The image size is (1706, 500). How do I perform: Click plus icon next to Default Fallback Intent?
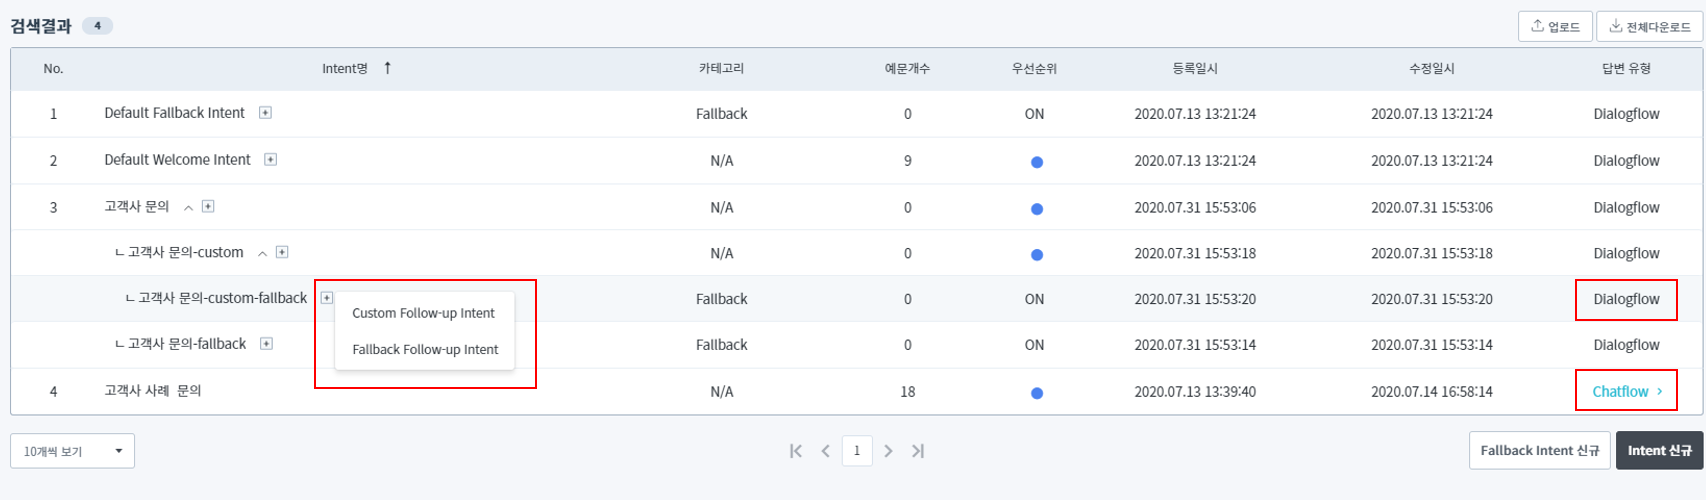265,113
